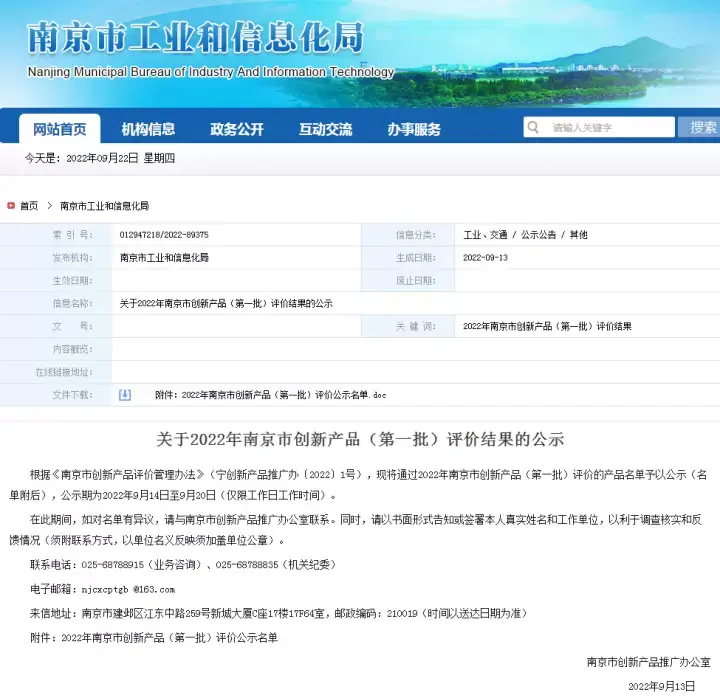720x699 pixels.
Task: Click the breadcrumb chevron separator arrow
Action: point(49,206)
